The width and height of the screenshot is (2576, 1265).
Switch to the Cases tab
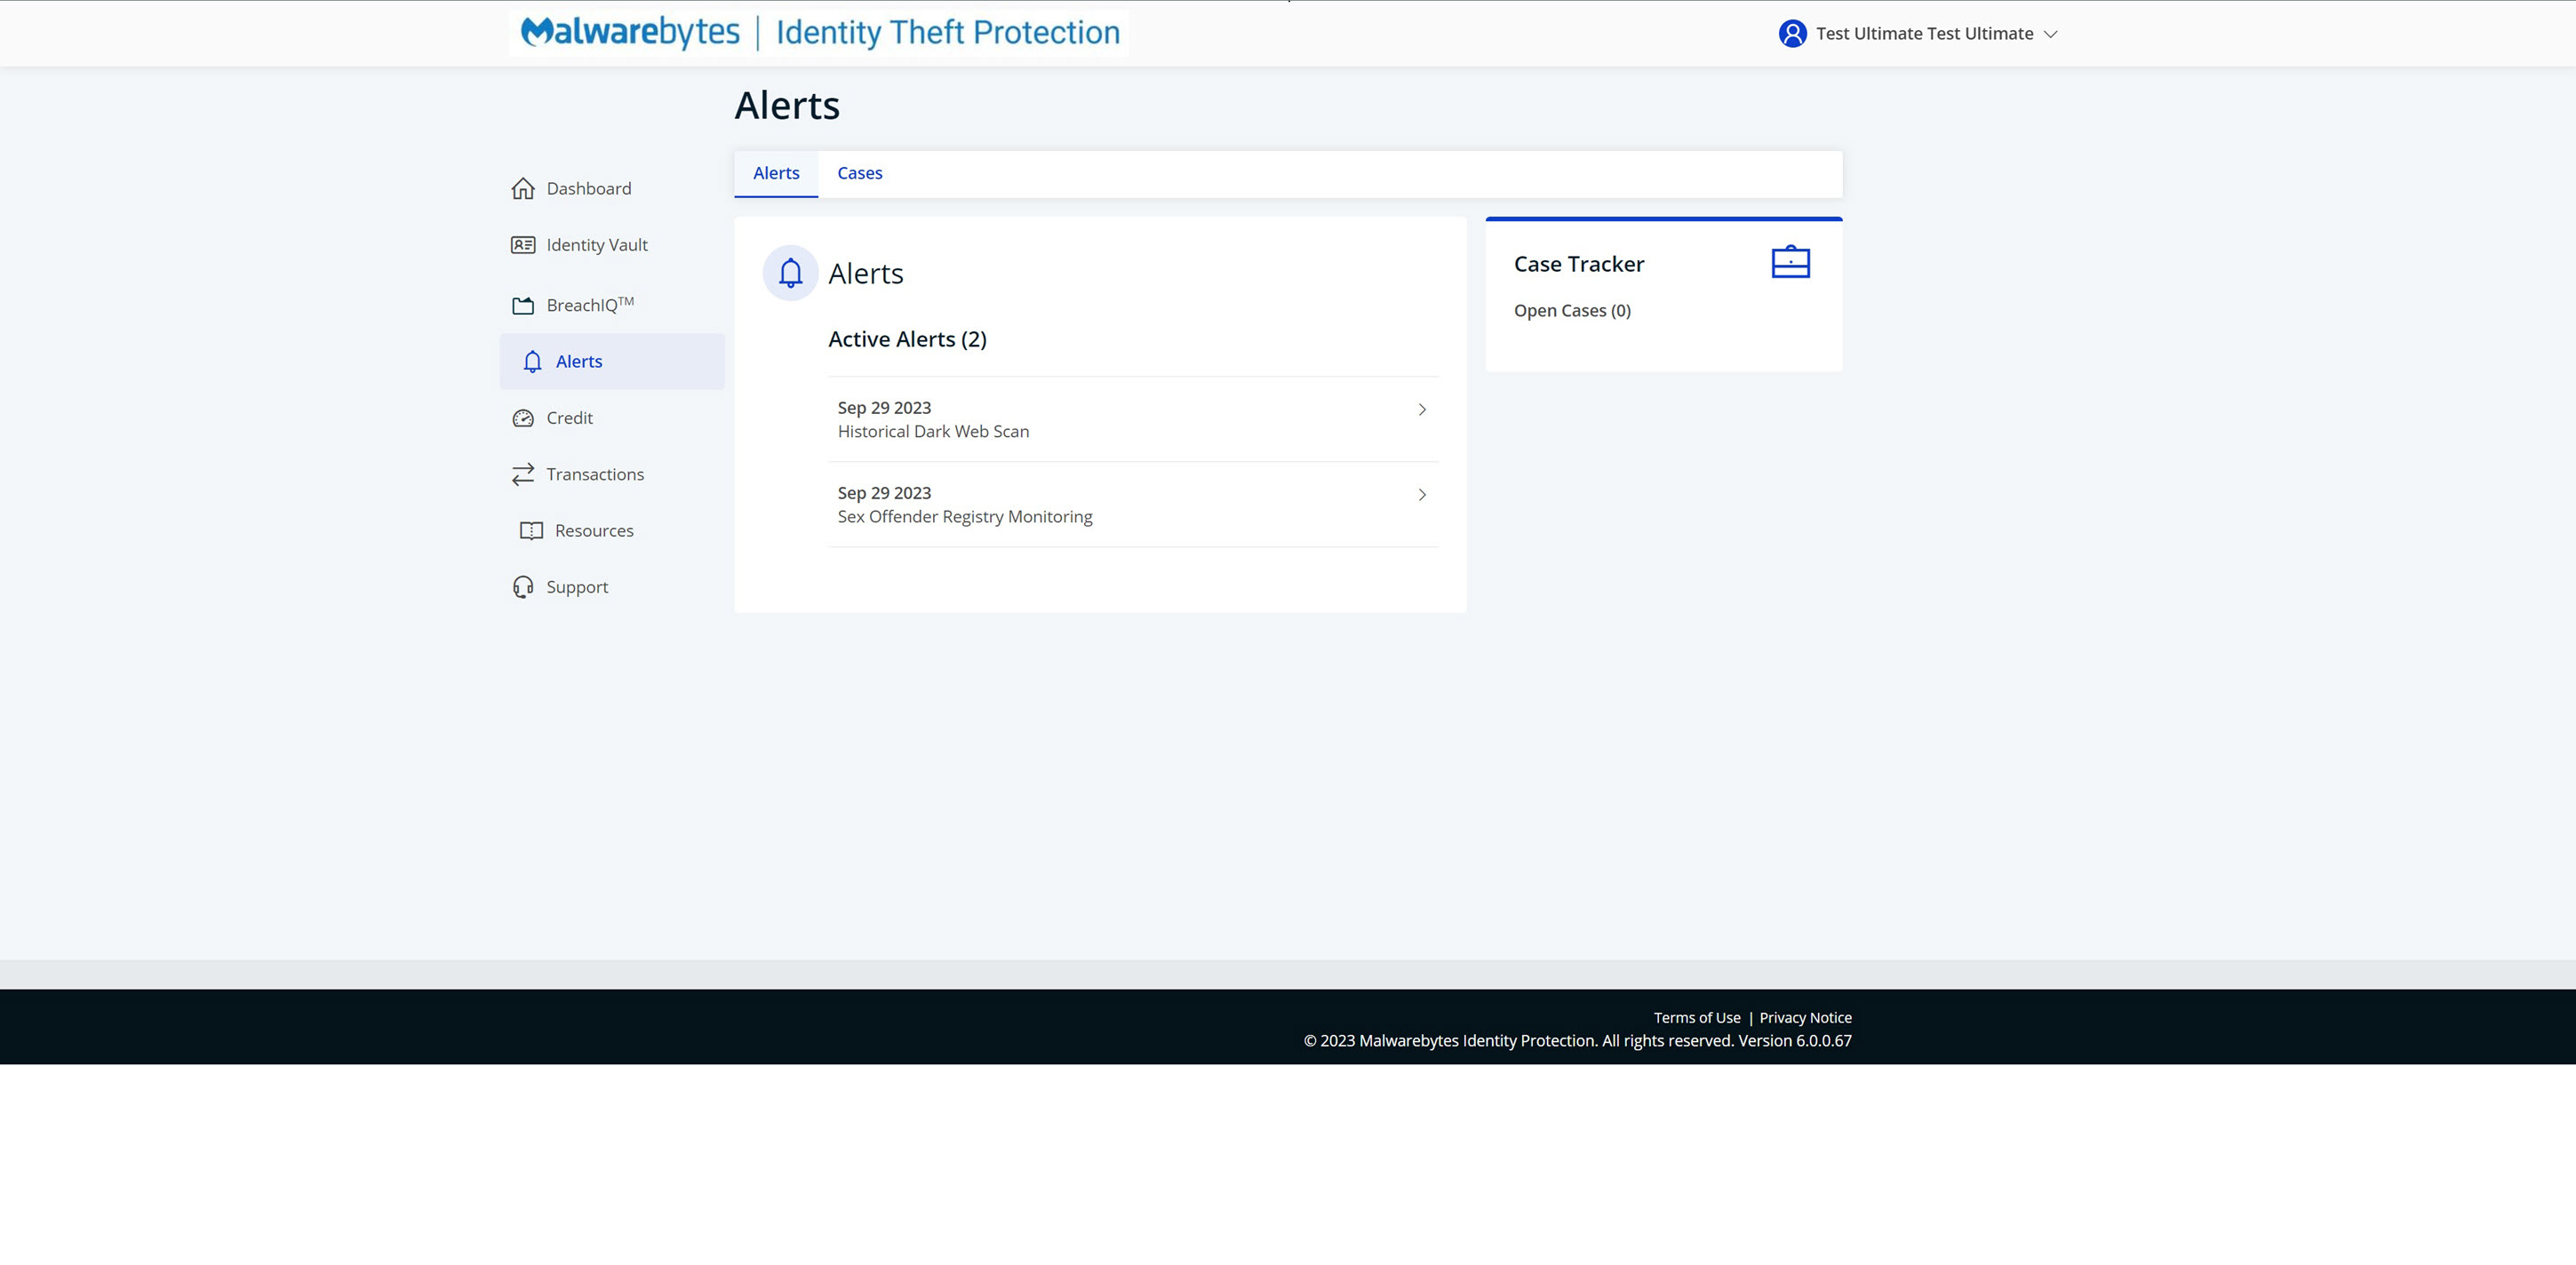pos(859,174)
